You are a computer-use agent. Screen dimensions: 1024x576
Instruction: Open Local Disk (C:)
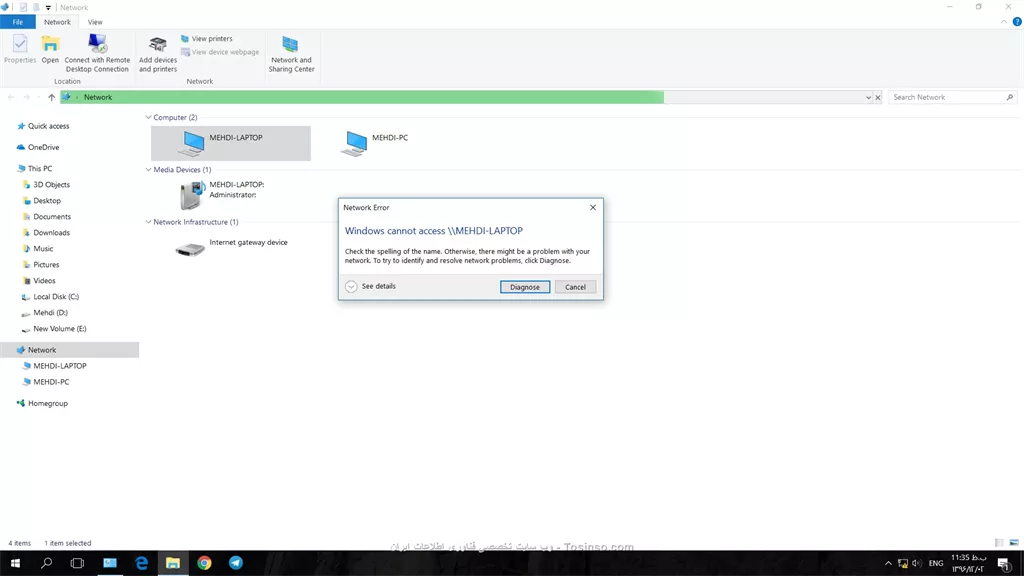(50, 297)
